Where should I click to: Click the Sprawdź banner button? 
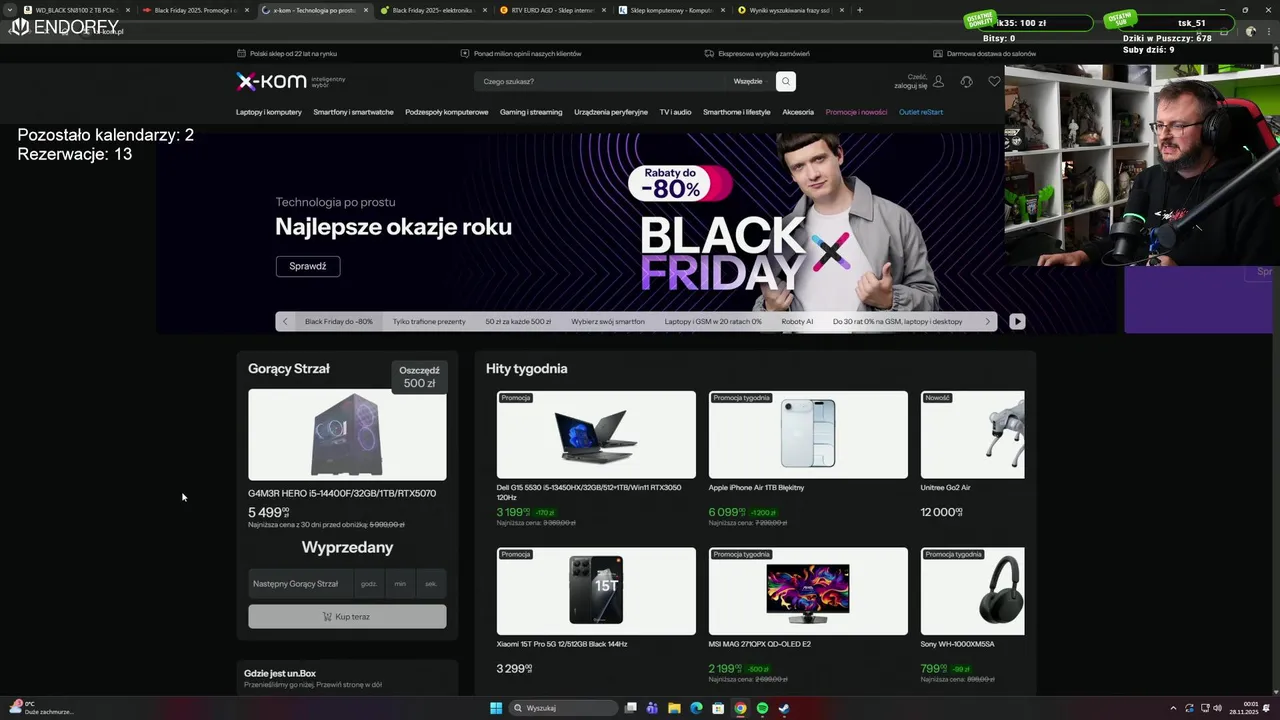(x=308, y=266)
